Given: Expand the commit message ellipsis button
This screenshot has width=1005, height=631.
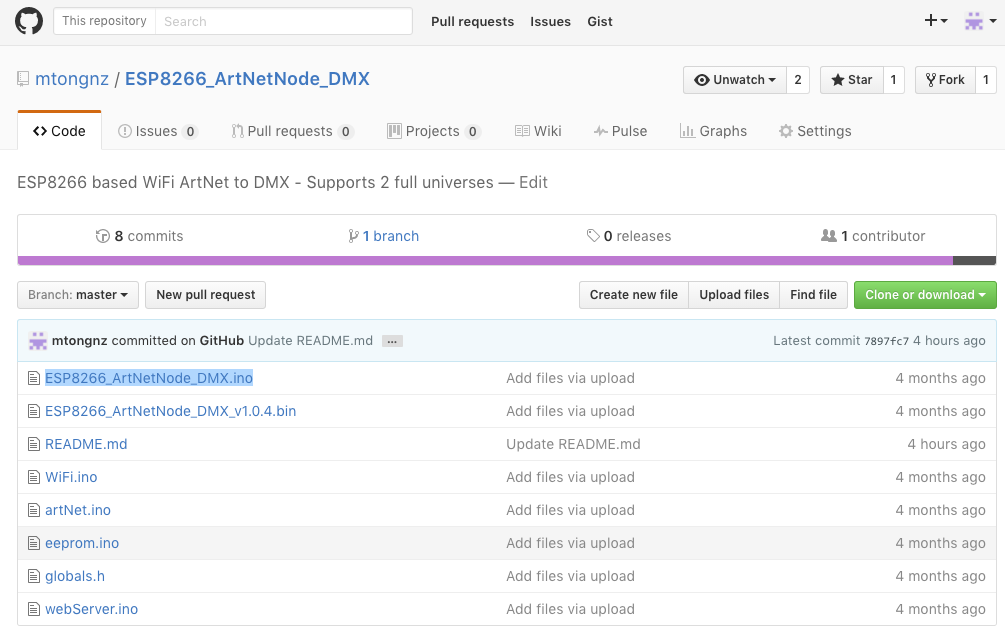Looking at the screenshot, I should click(x=392, y=341).
